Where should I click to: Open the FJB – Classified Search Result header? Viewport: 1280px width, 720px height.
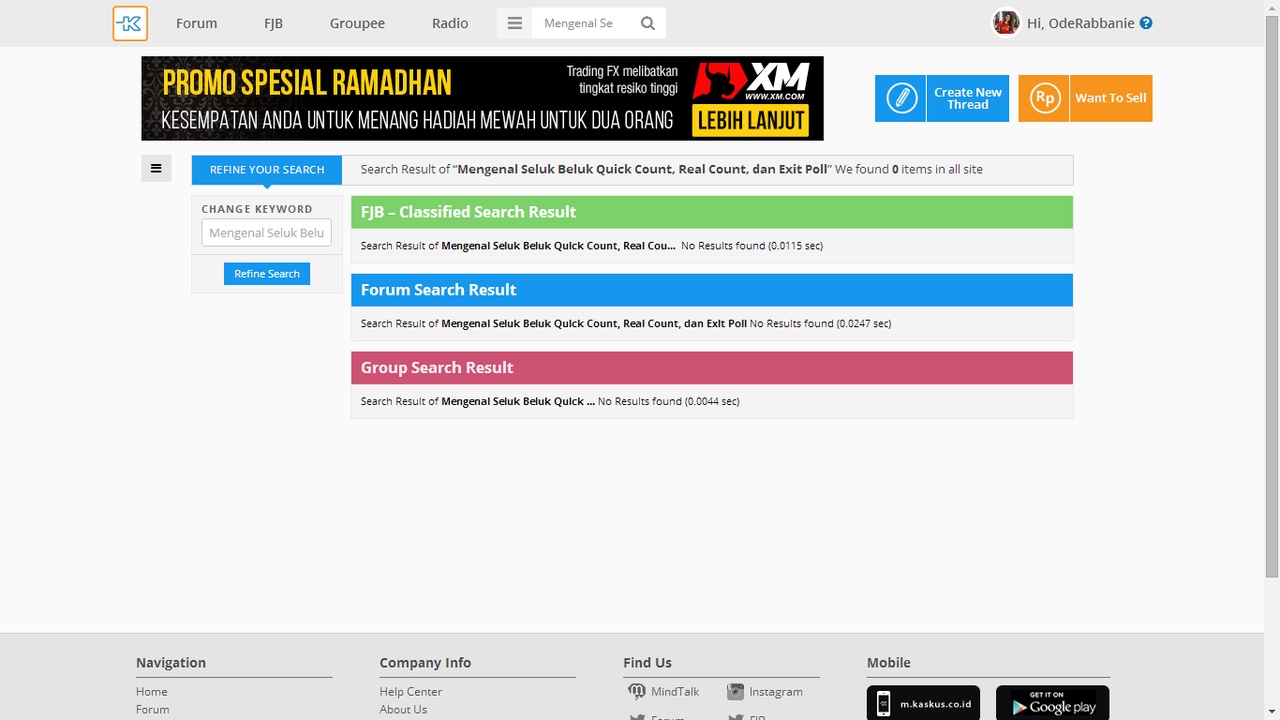point(711,212)
